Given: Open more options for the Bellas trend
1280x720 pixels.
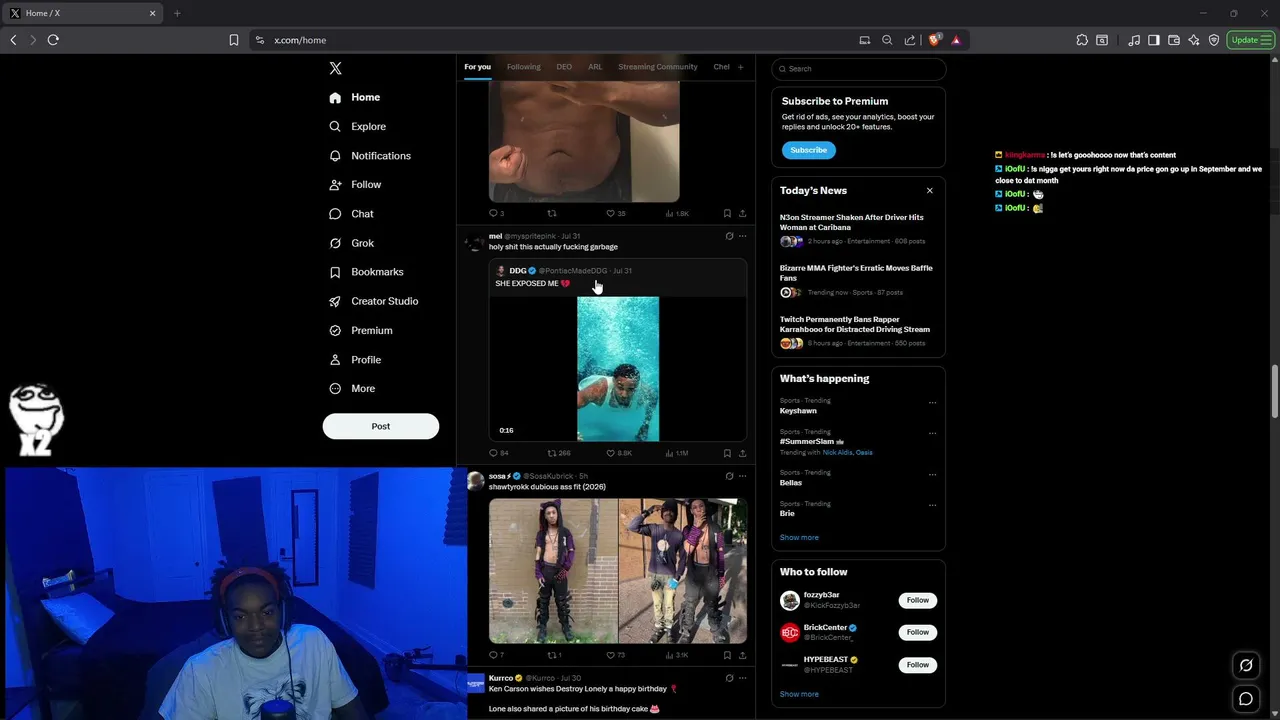Looking at the screenshot, I should coord(932,474).
